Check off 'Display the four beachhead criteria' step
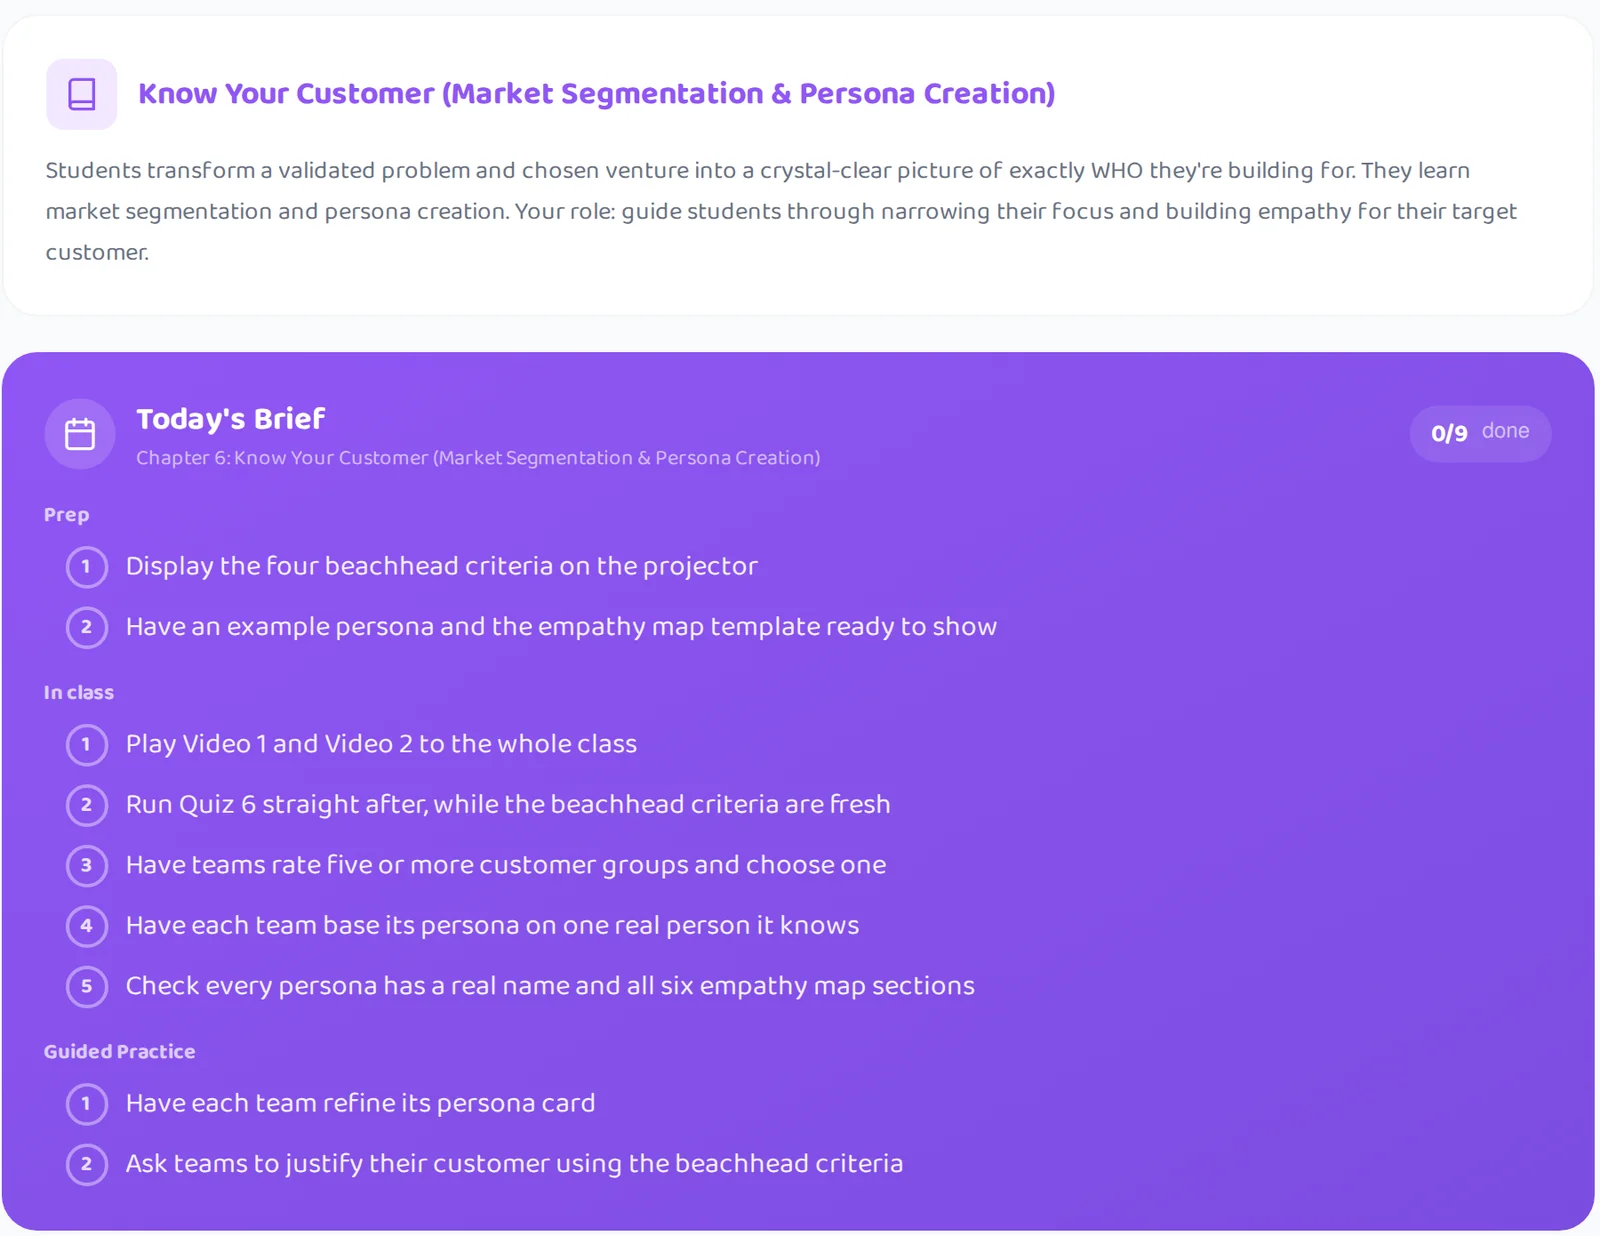 (87, 567)
